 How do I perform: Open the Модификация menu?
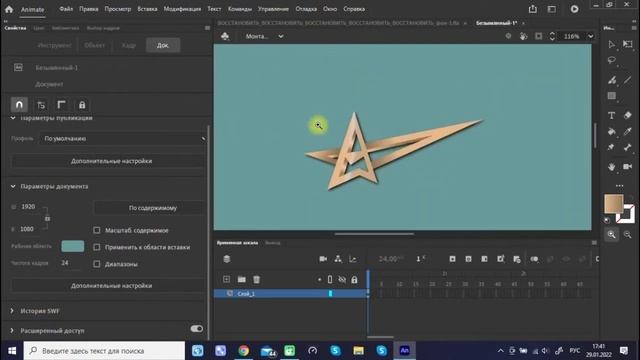[182, 9]
